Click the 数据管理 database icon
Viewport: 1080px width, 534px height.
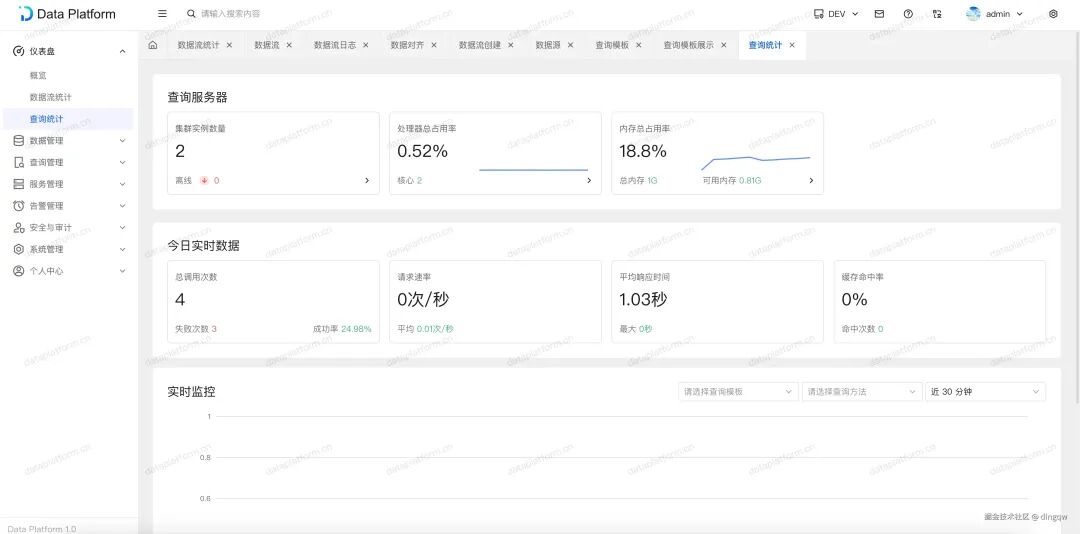[x=19, y=141]
